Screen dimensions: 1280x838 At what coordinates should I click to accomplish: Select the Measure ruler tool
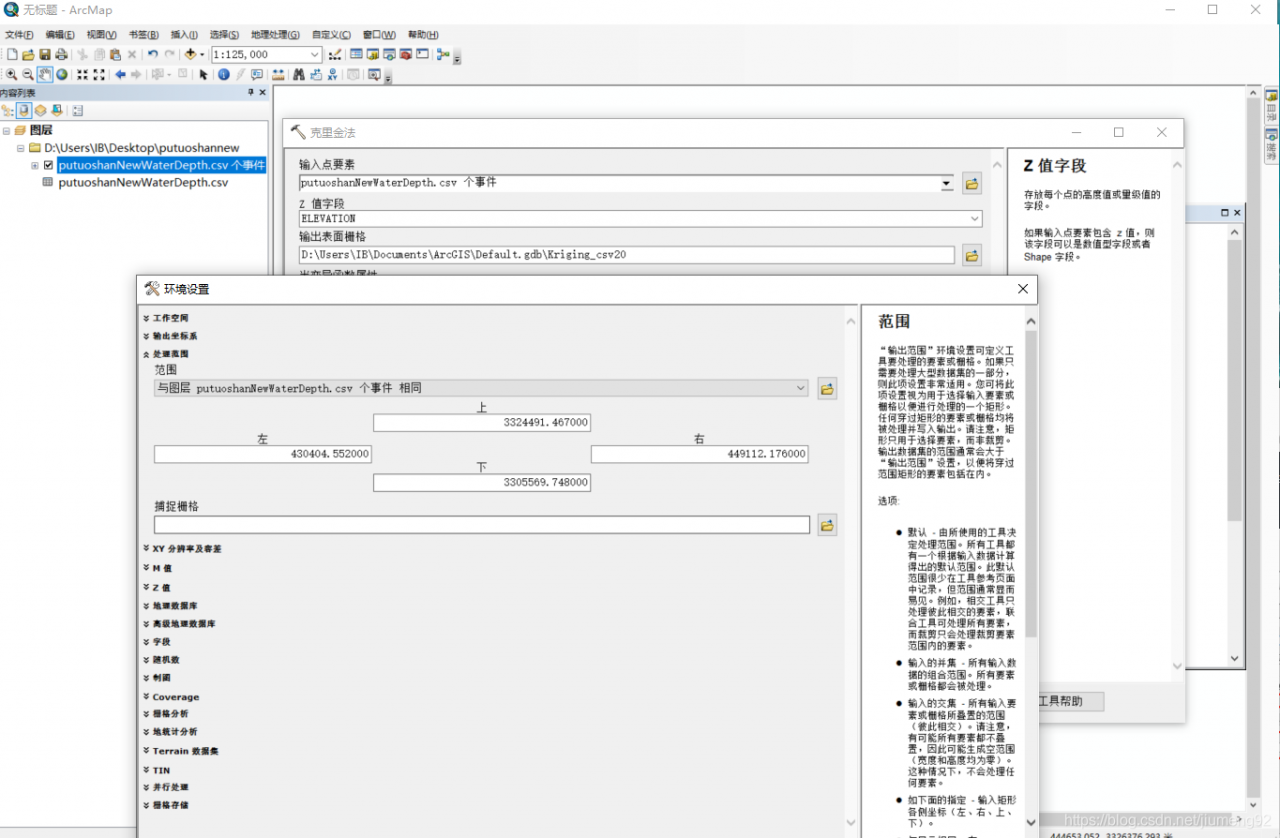pos(277,75)
